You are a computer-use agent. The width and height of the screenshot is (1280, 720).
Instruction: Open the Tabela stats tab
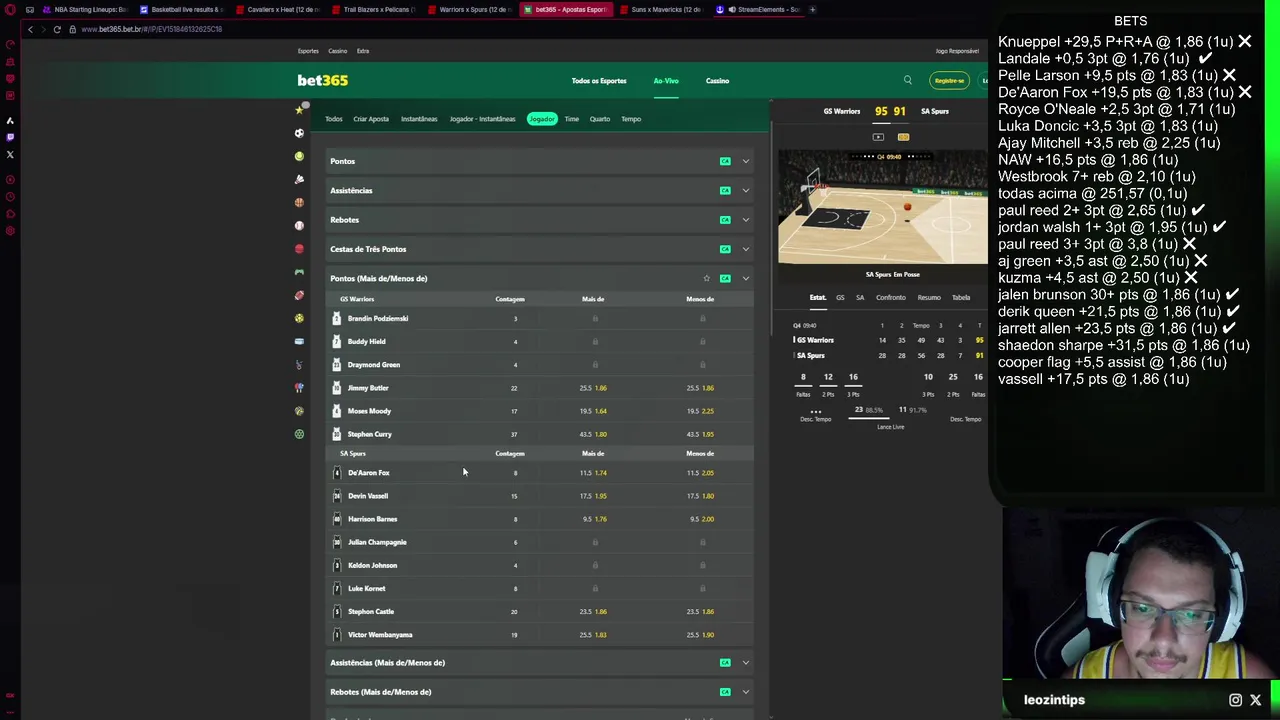coord(961,297)
